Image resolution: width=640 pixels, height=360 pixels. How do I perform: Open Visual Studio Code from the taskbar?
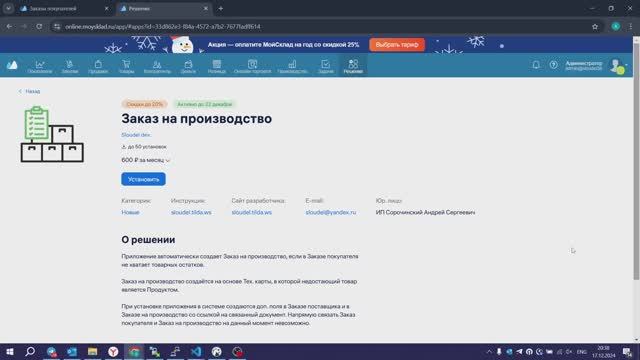[x=196, y=351]
